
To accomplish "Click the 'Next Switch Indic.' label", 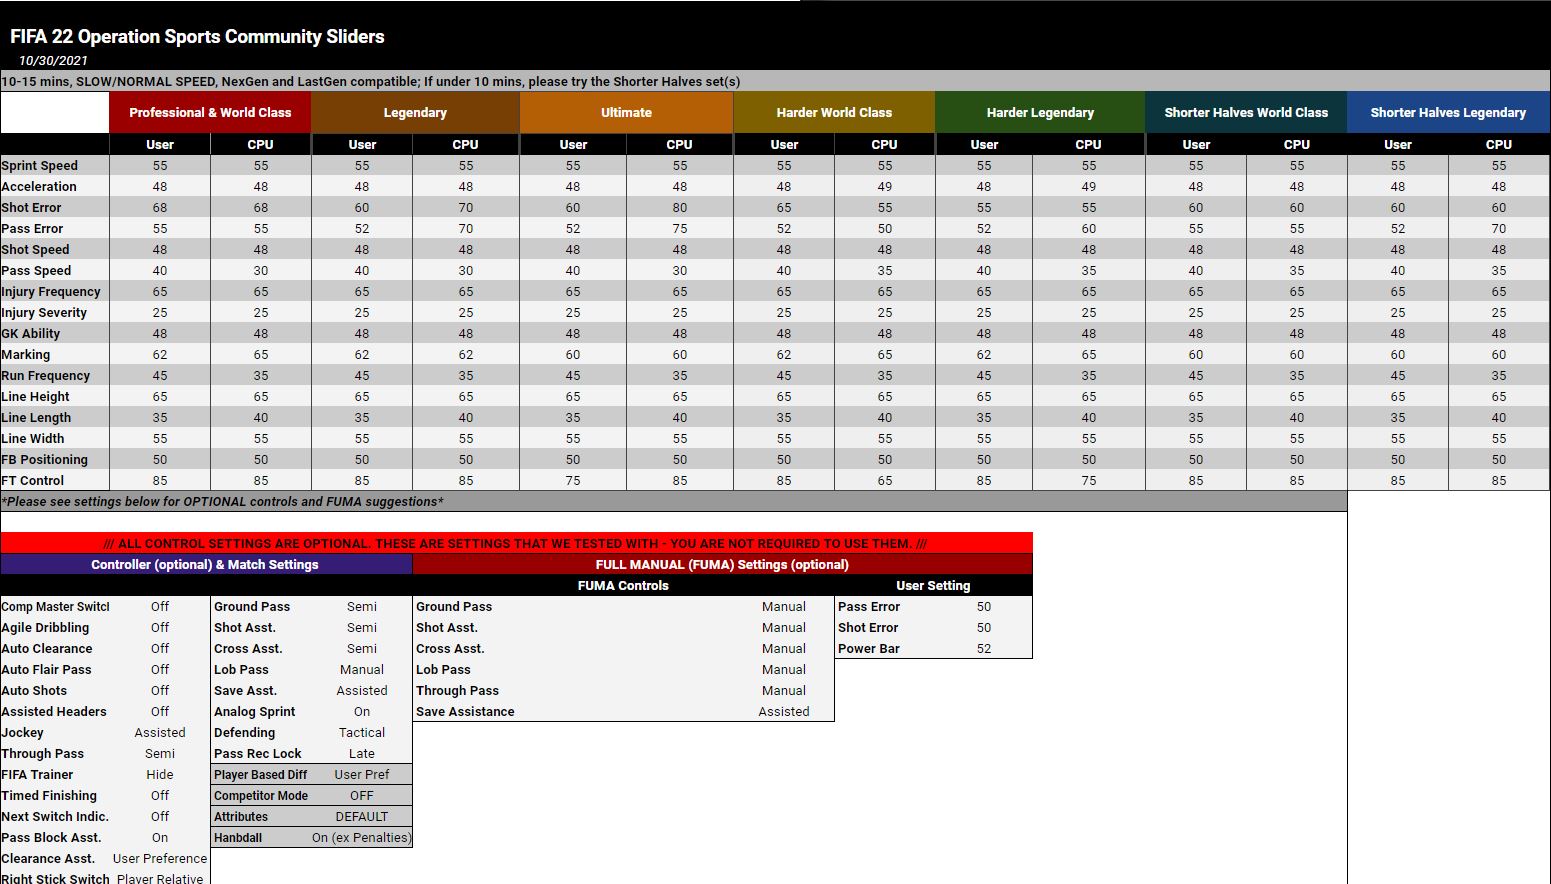I will (55, 817).
